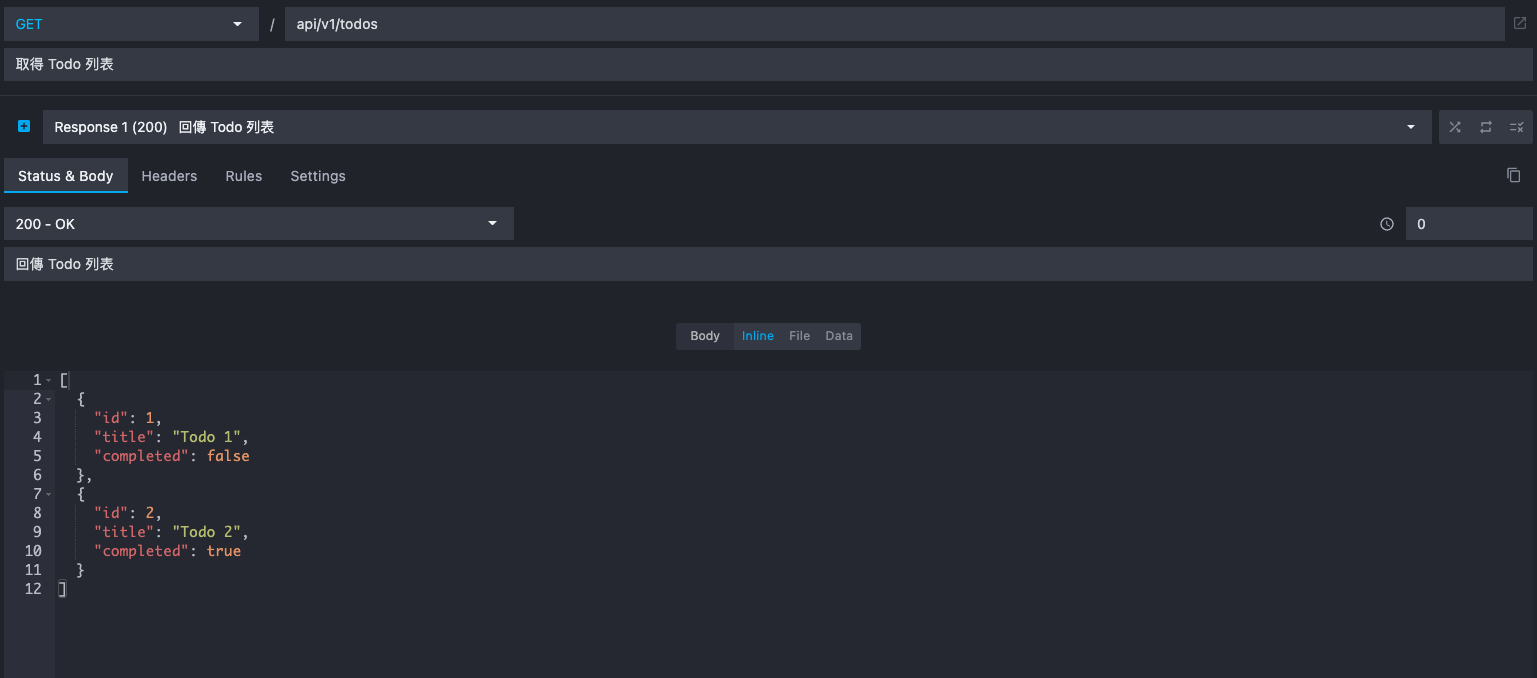Screen dimensions: 1537x678
Task: Switch body type to Data
Action: [x=839, y=336]
